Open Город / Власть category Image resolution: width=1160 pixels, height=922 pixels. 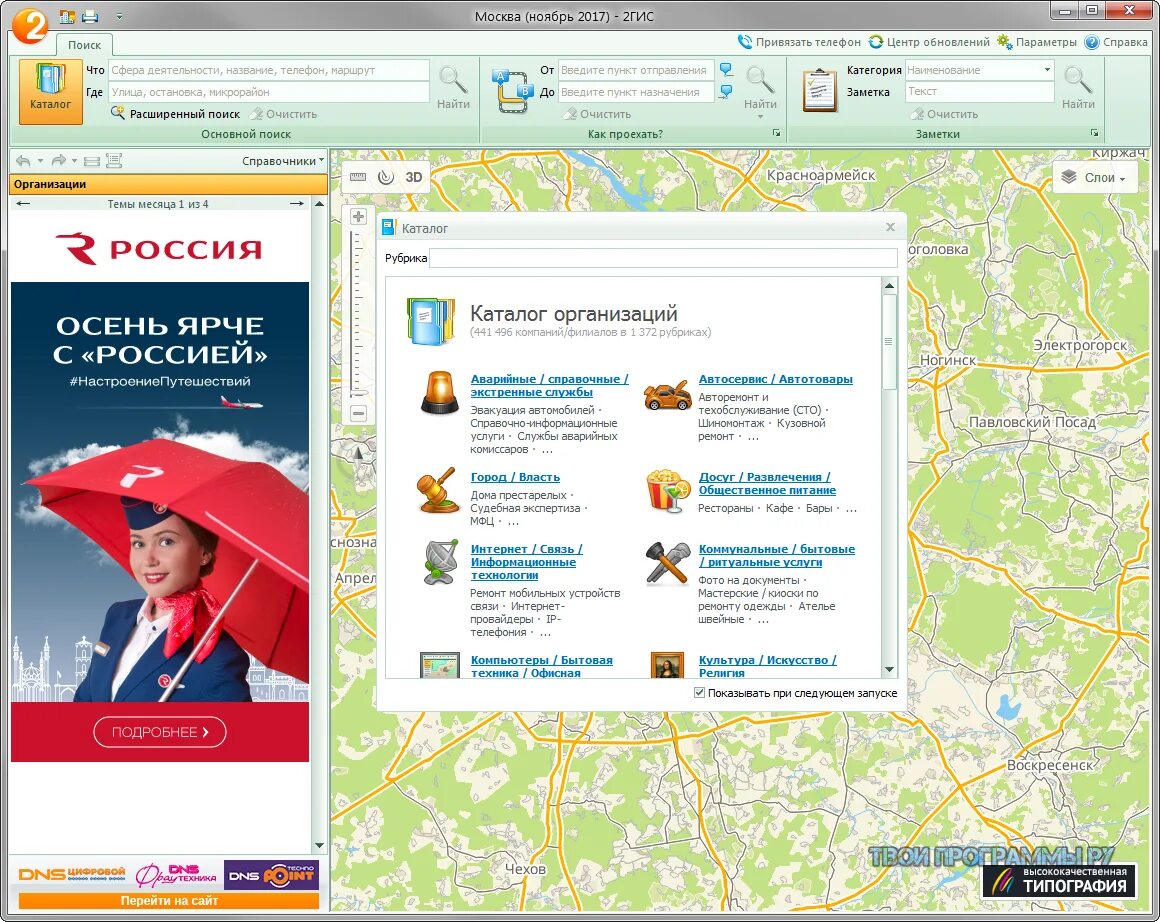tap(515, 477)
